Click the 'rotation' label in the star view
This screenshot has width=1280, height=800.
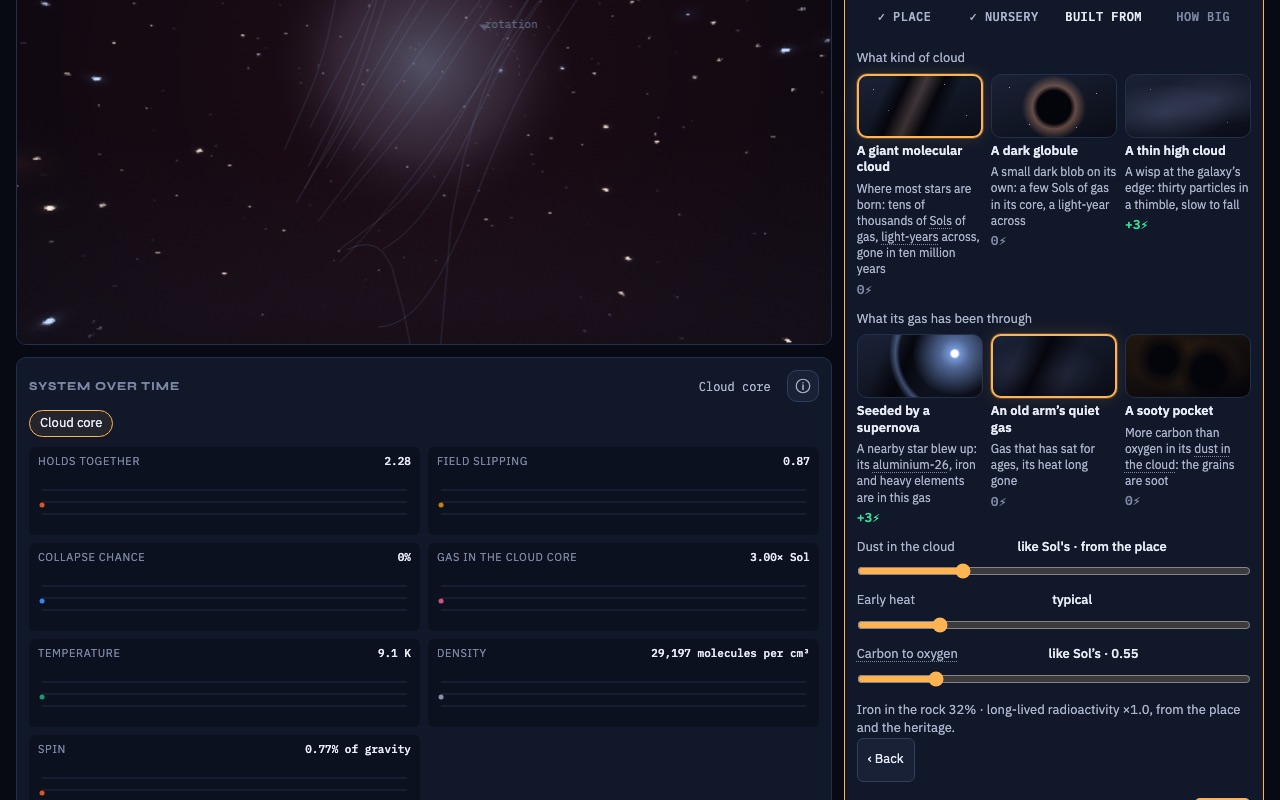point(511,25)
